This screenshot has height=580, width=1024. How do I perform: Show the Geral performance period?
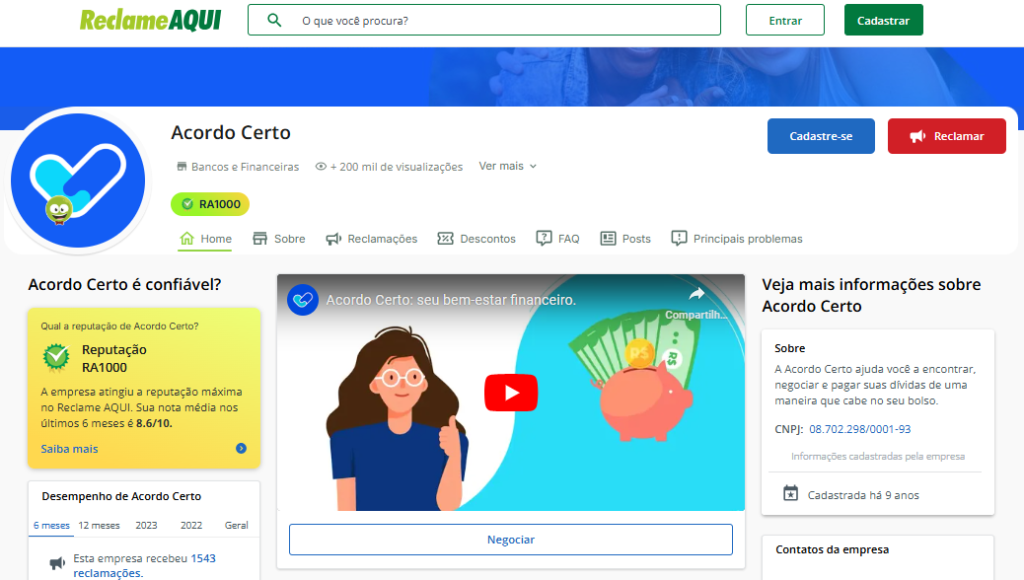pos(237,525)
